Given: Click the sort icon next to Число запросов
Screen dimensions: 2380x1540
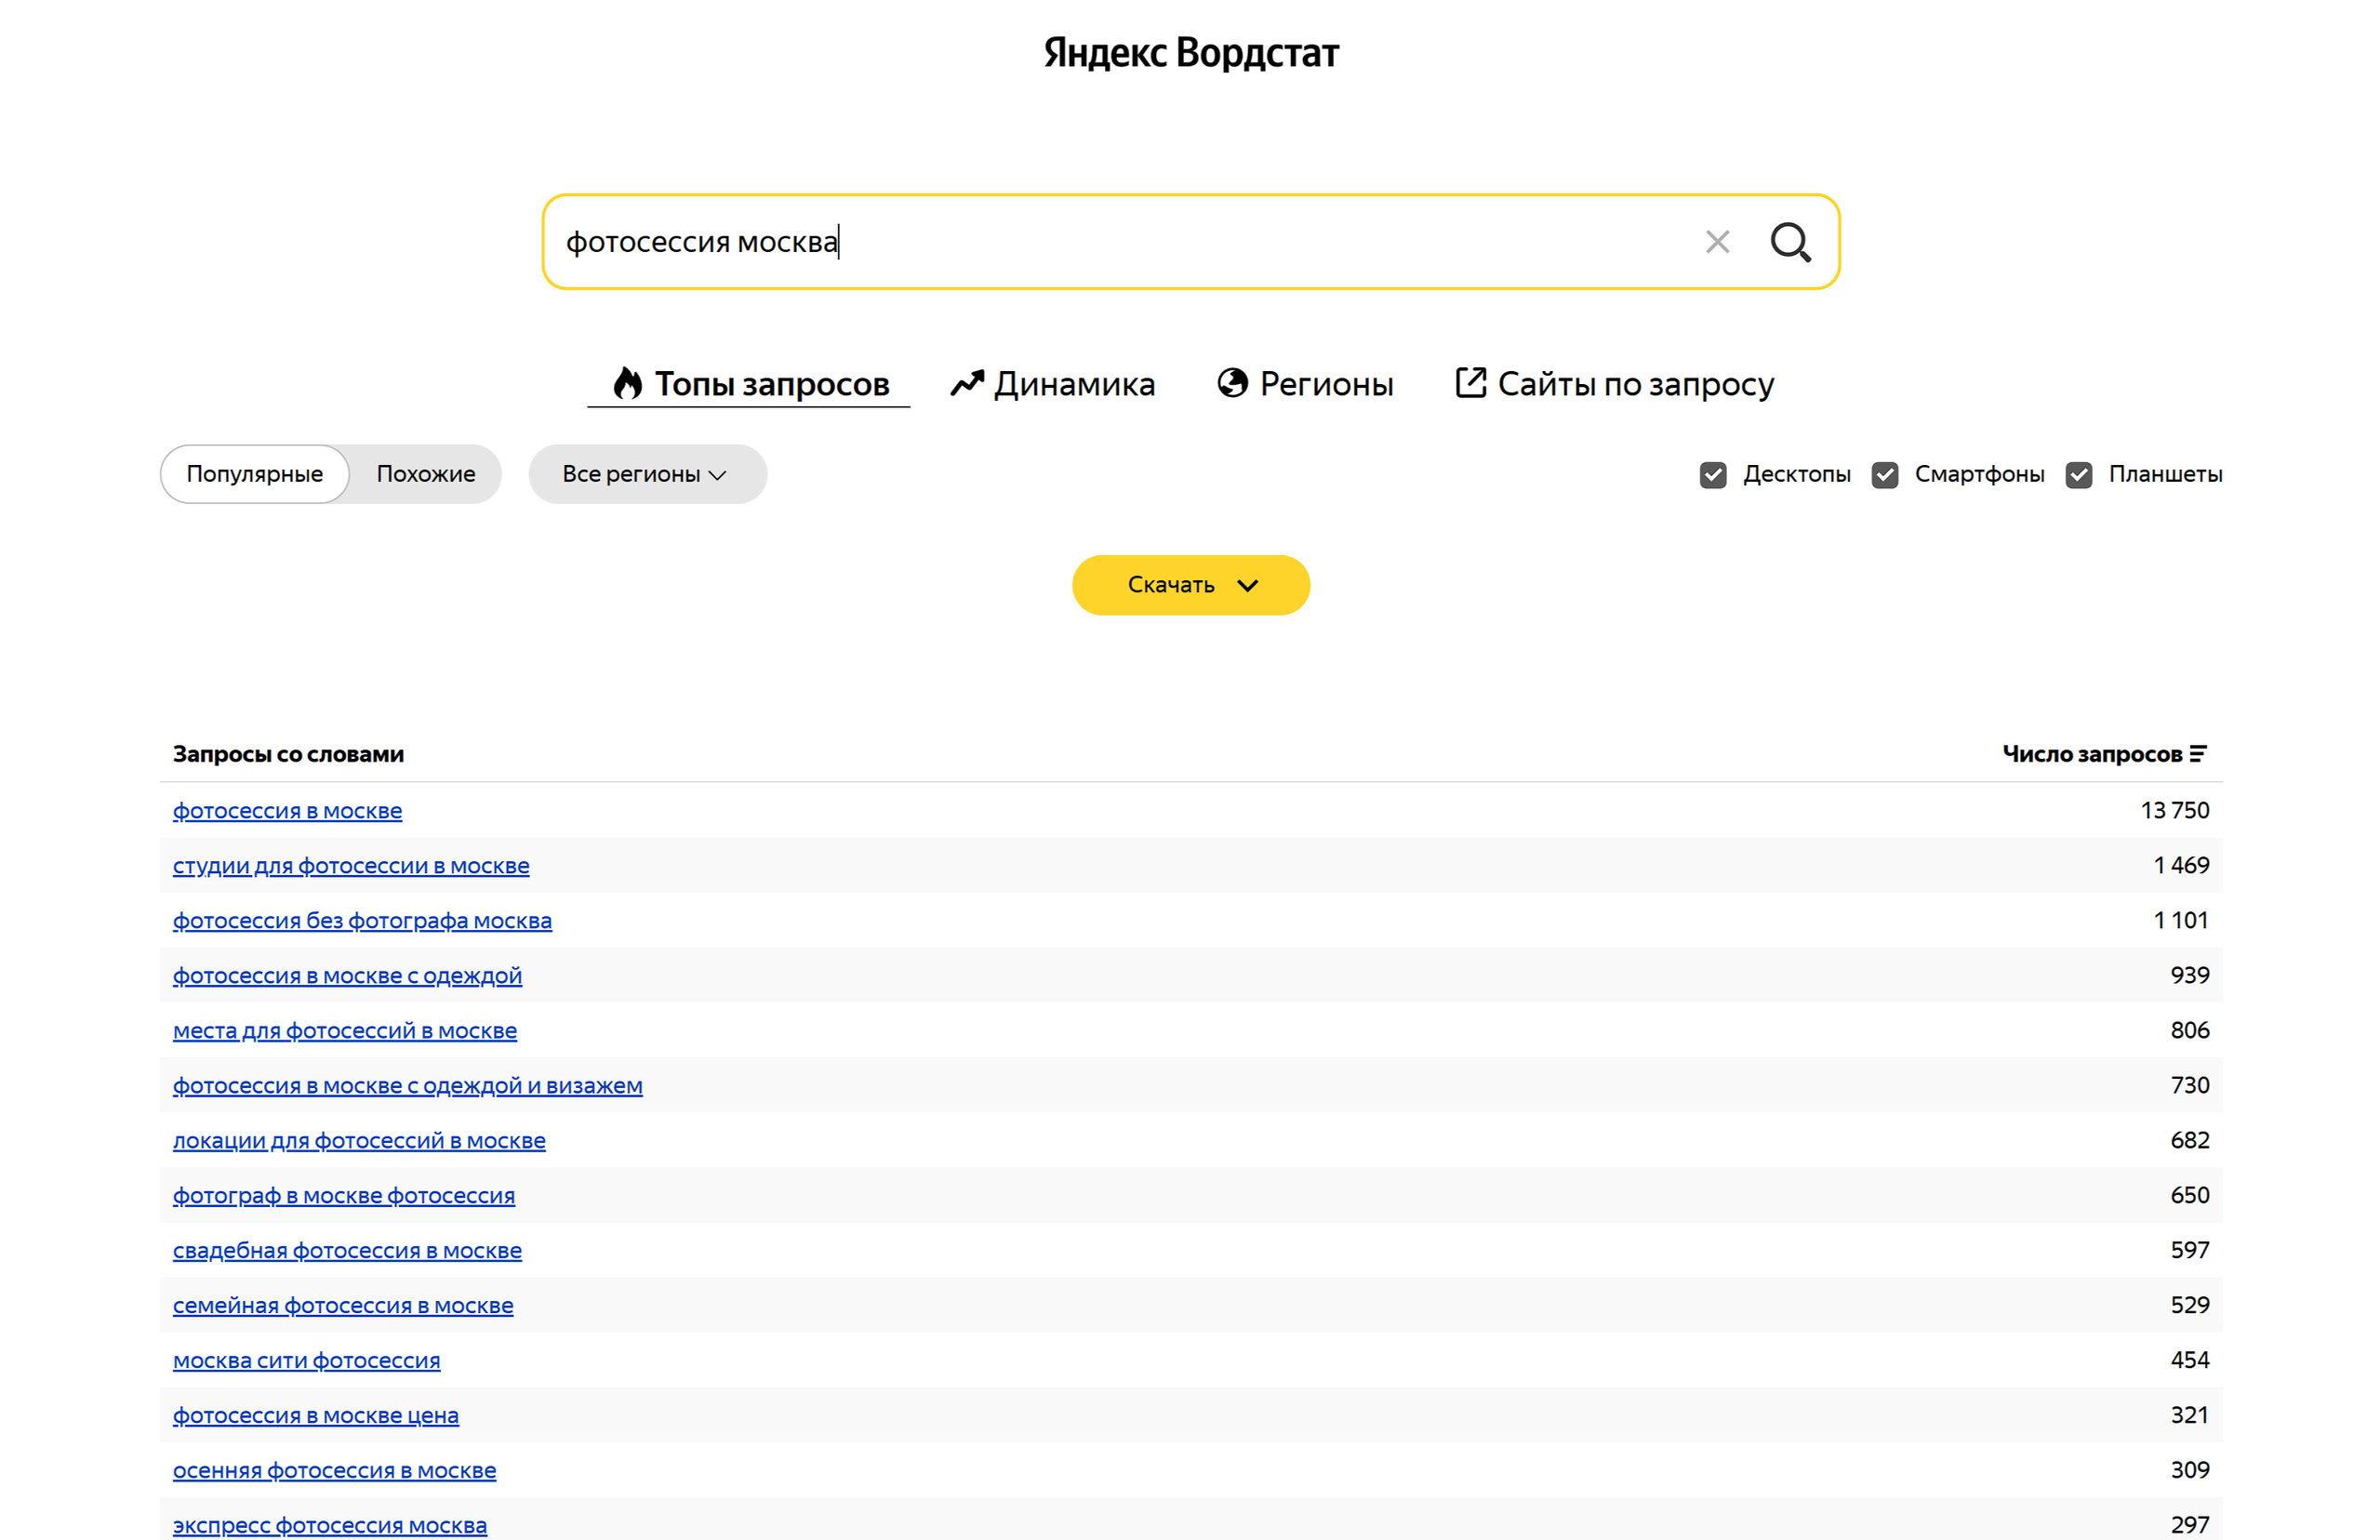Looking at the screenshot, I should 2198,754.
